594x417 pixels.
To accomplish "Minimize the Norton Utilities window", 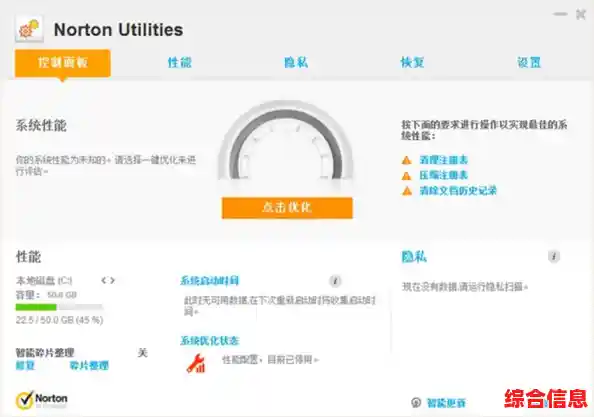I will [560, 14].
